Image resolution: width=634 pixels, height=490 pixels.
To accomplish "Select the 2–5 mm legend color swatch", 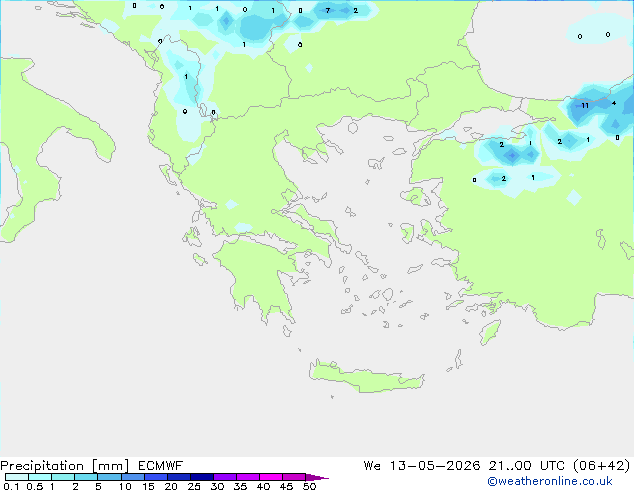I will pos(86,477).
